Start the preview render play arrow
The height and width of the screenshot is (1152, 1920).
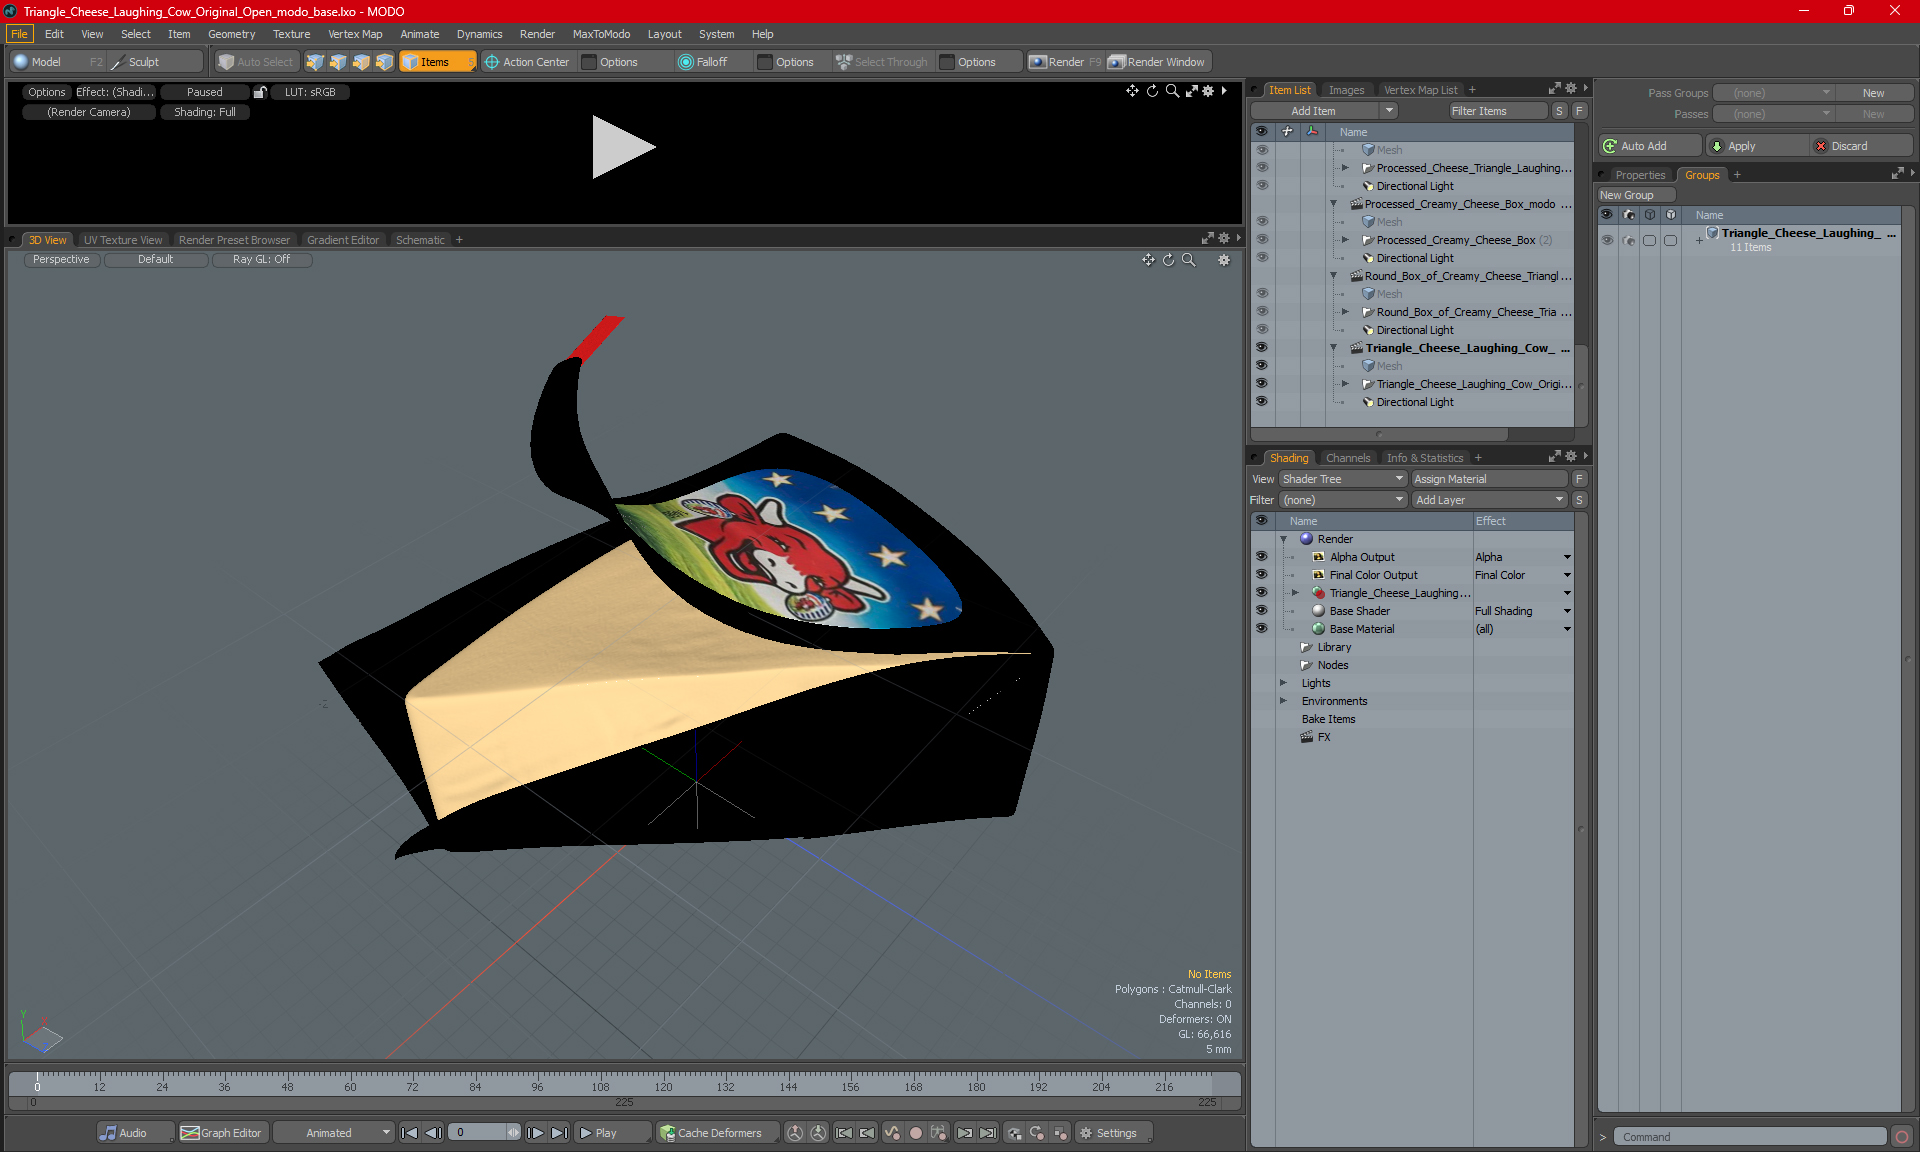(x=622, y=147)
